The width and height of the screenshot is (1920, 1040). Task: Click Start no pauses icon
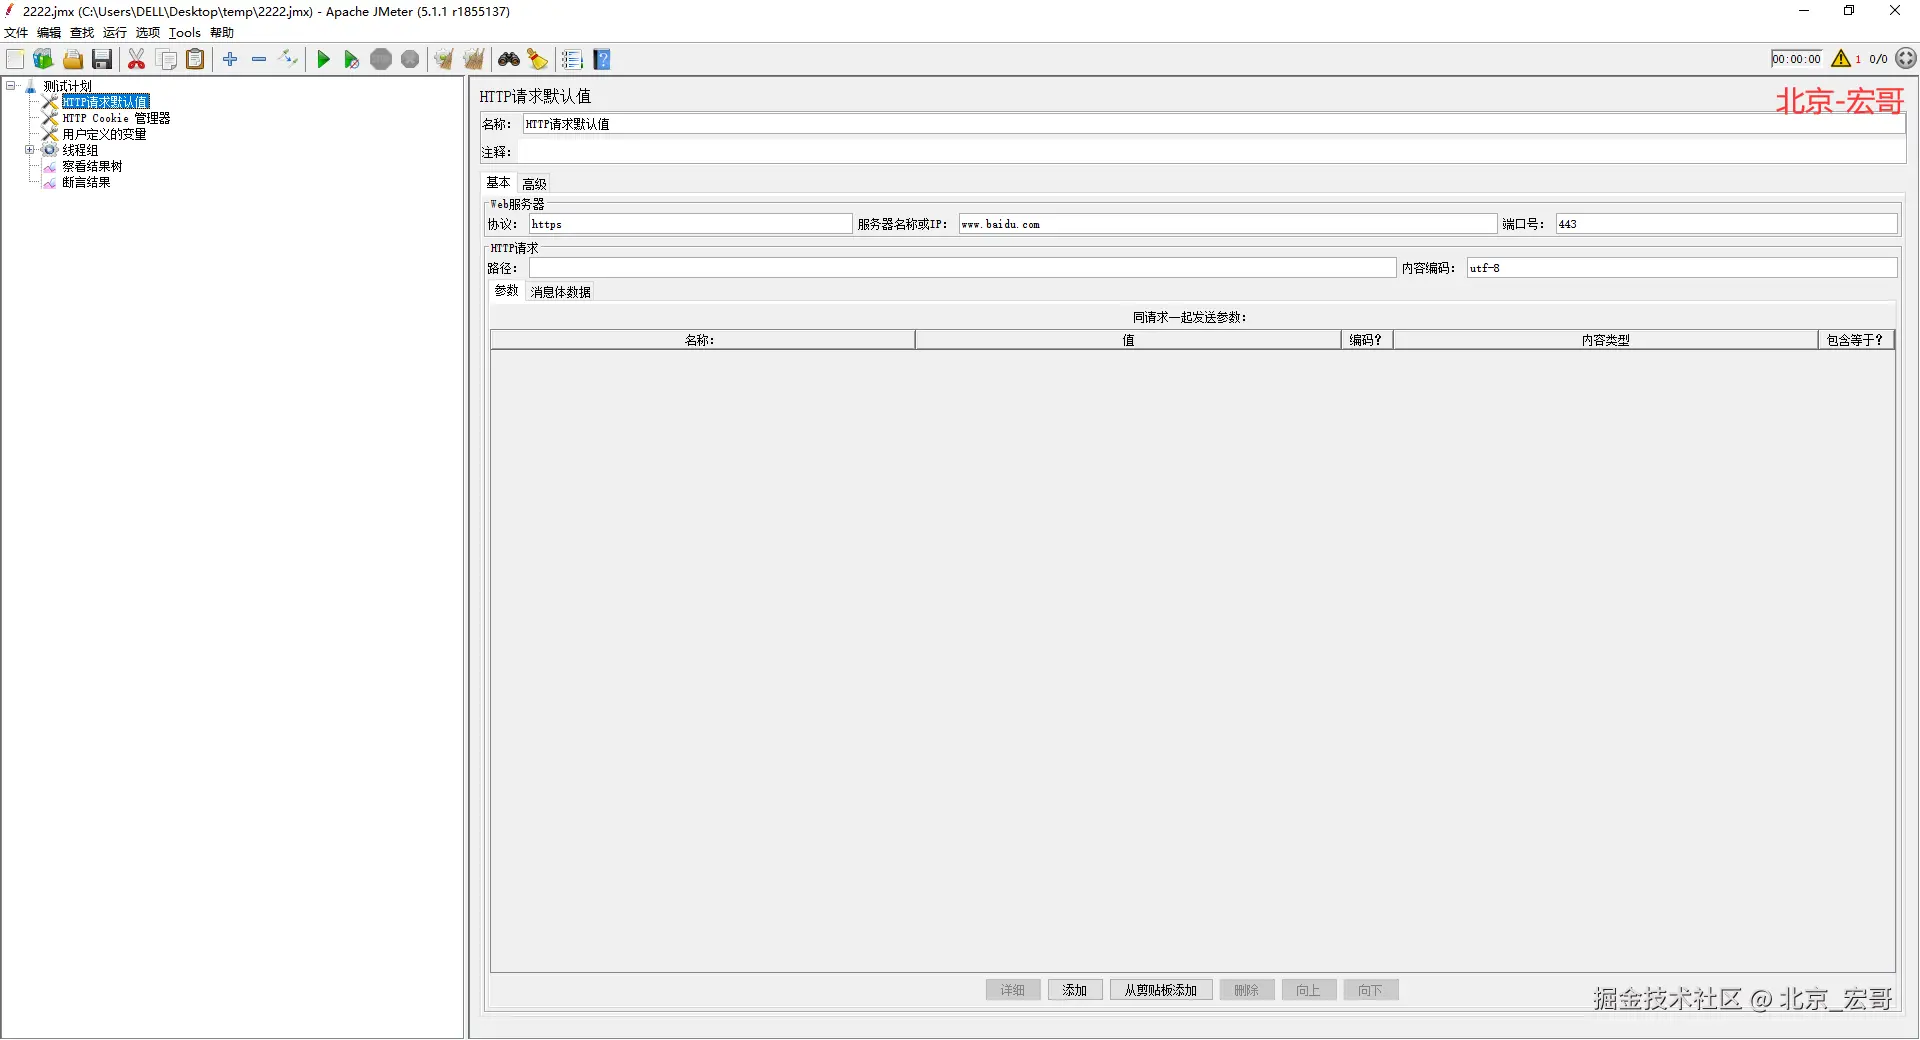click(x=351, y=60)
